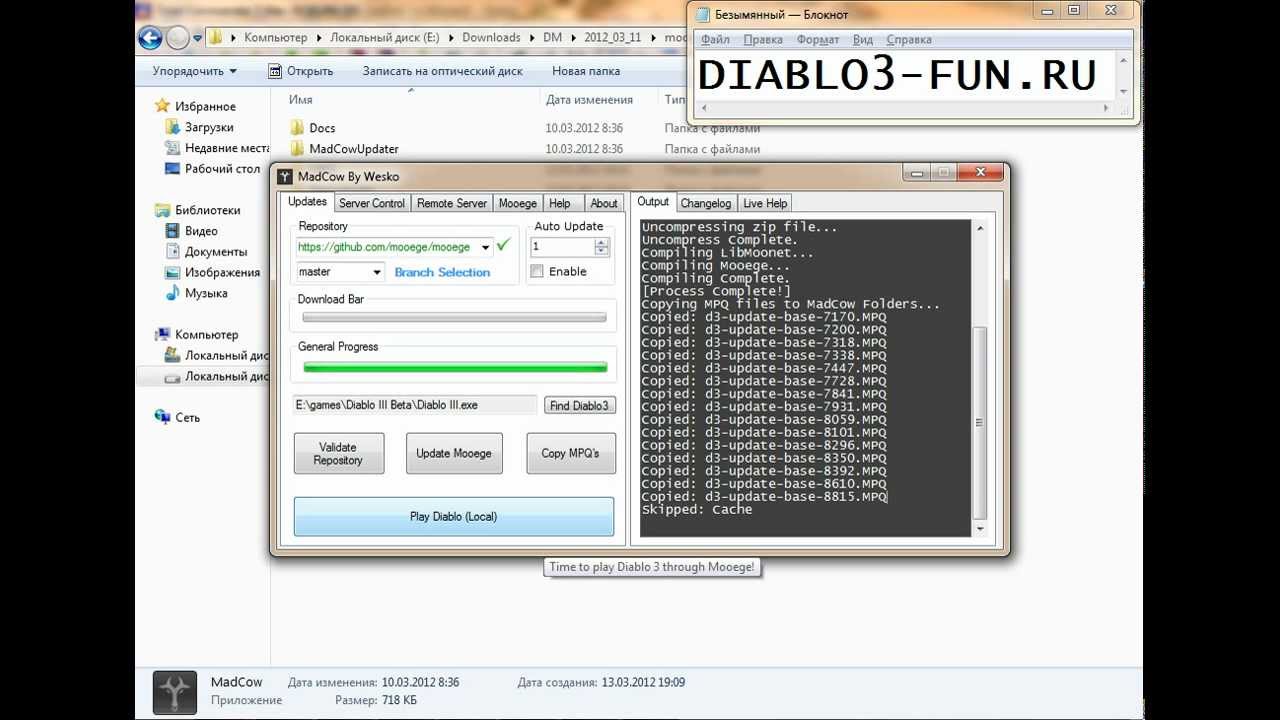Open the Video (Видео) library icon
This screenshot has height=720, width=1280.
point(173,231)
